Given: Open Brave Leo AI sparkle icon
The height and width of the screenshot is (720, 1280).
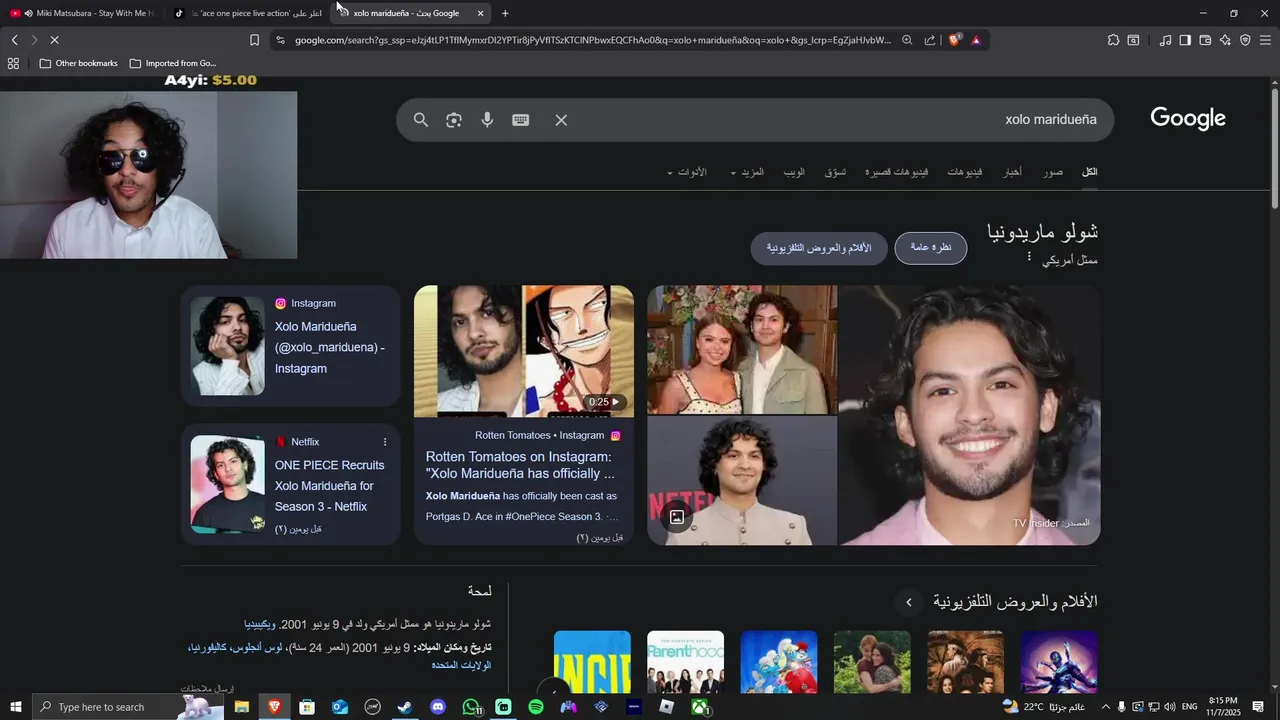Looking at the screenshot, I should click(1225, 40).
